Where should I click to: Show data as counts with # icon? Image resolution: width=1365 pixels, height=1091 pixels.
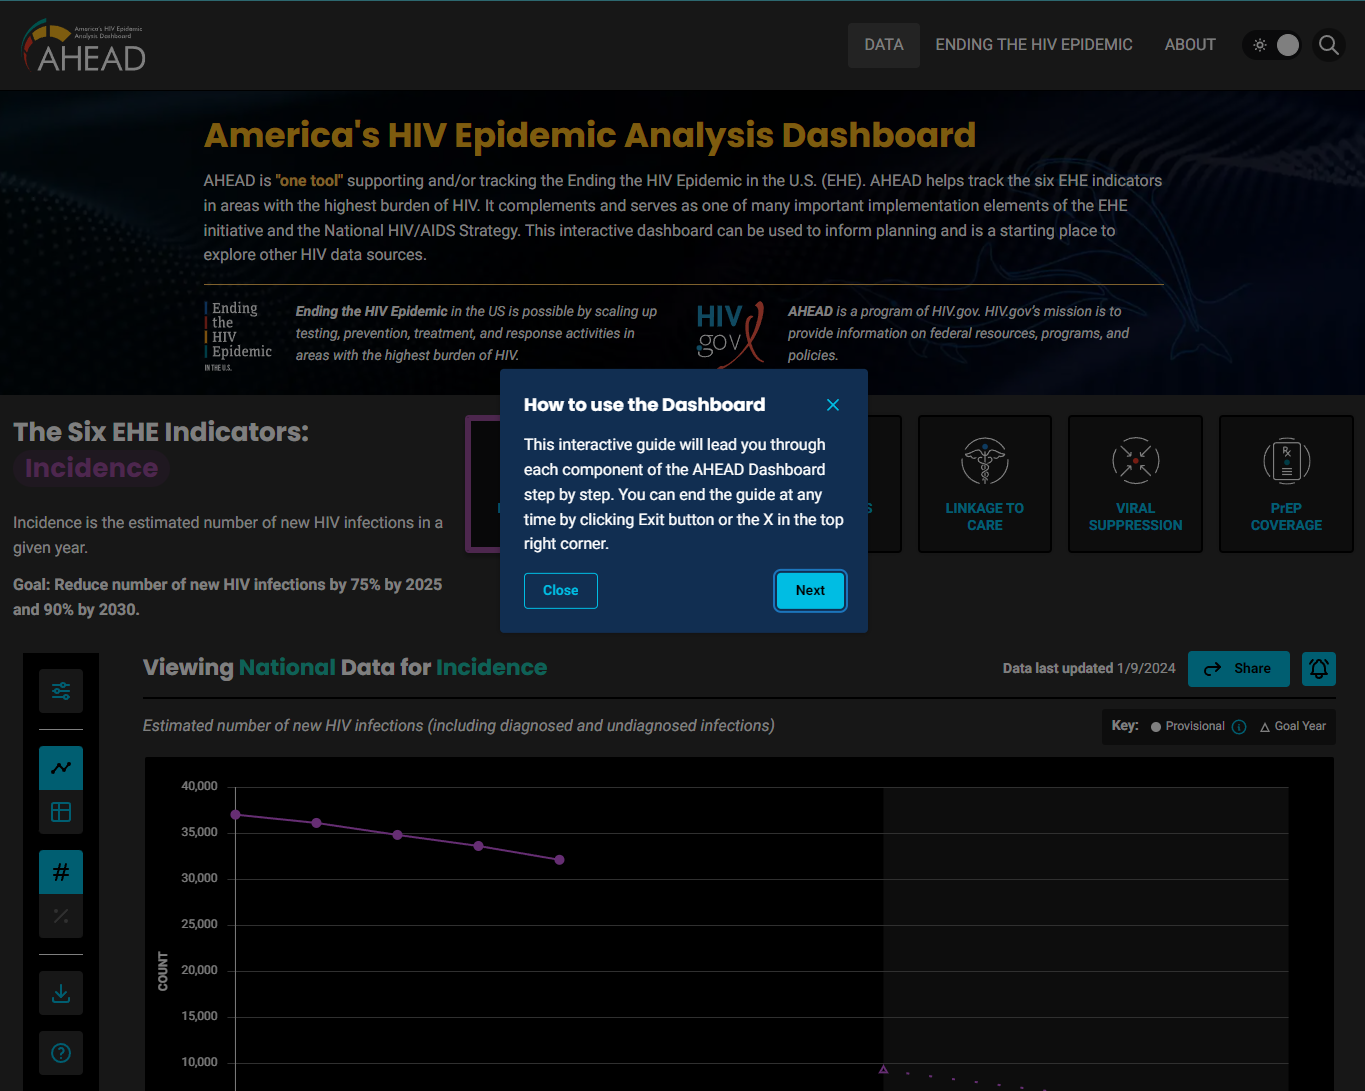[61, 872]
